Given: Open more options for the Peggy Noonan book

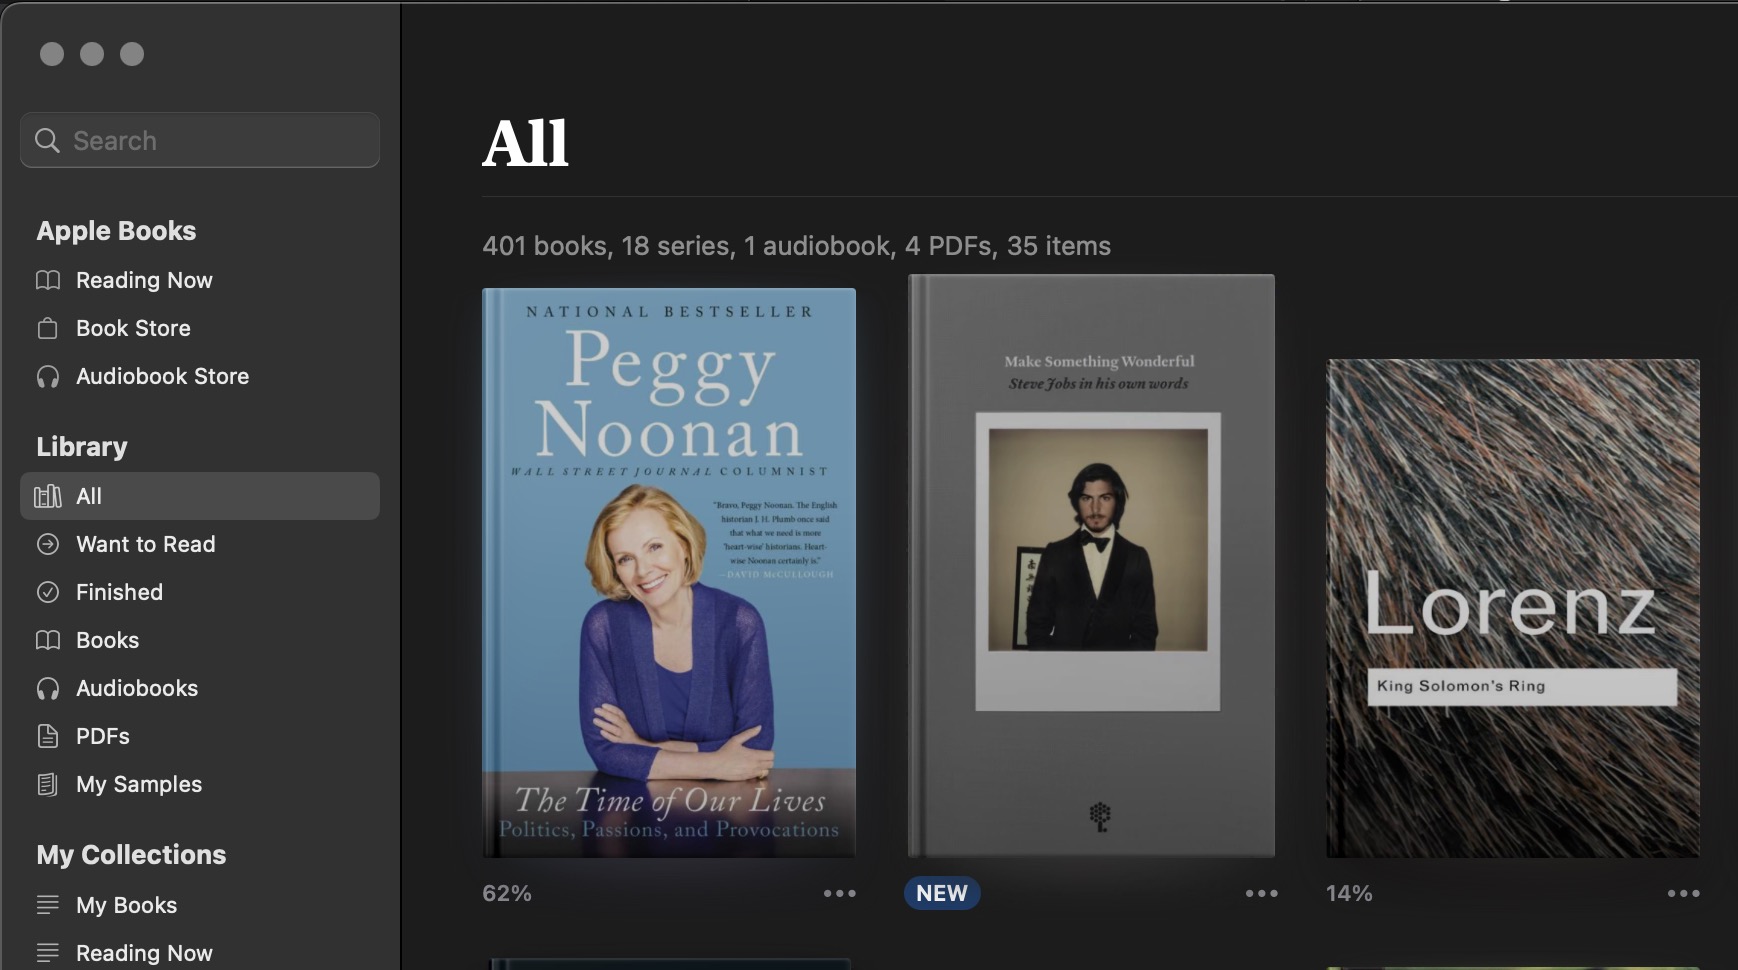Looking at the screenshot, I should tap(840, 893).
